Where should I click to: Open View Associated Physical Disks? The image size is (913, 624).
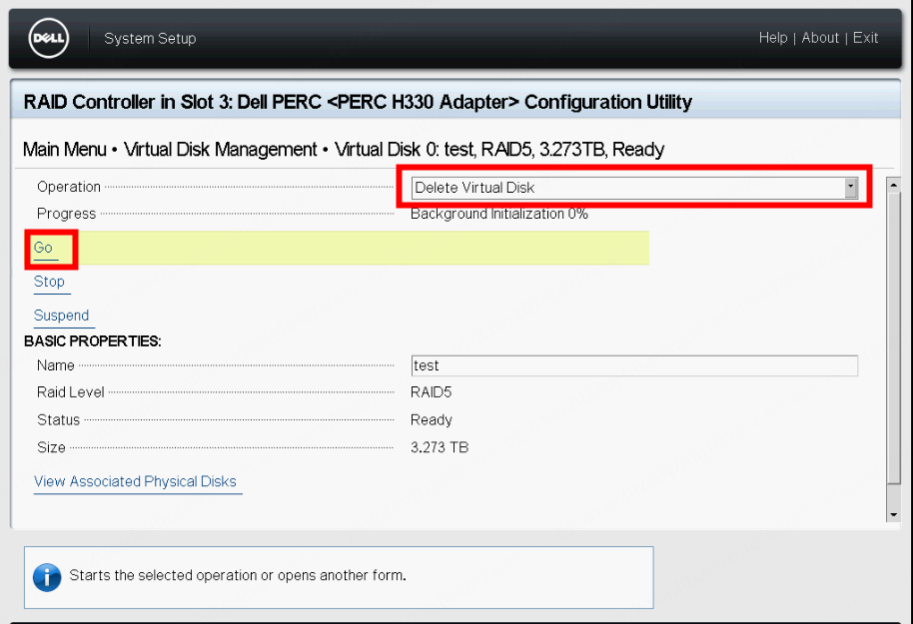point(135,481)
